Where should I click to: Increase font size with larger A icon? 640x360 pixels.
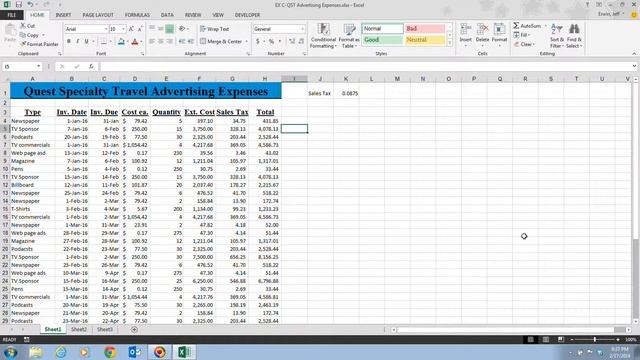click(x=131, y=29)
